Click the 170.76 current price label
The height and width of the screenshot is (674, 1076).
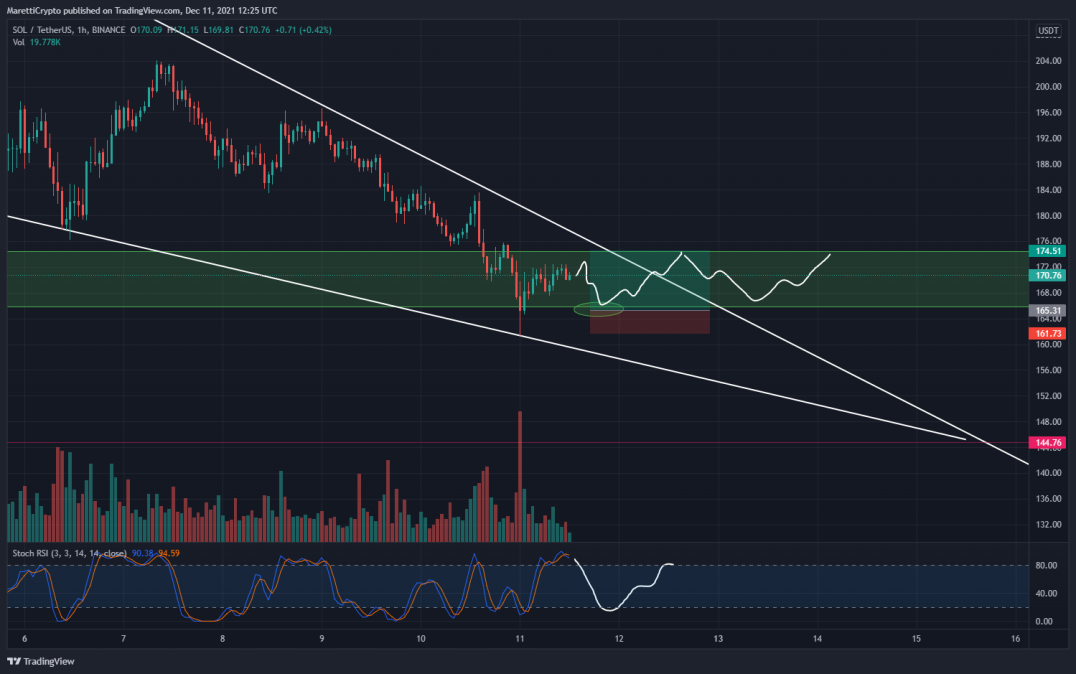1047,275
